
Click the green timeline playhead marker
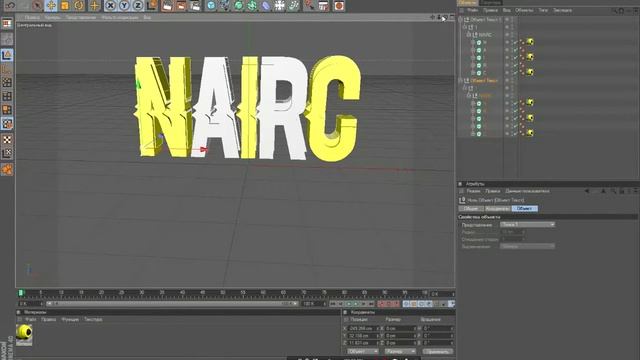click(21, 293)
